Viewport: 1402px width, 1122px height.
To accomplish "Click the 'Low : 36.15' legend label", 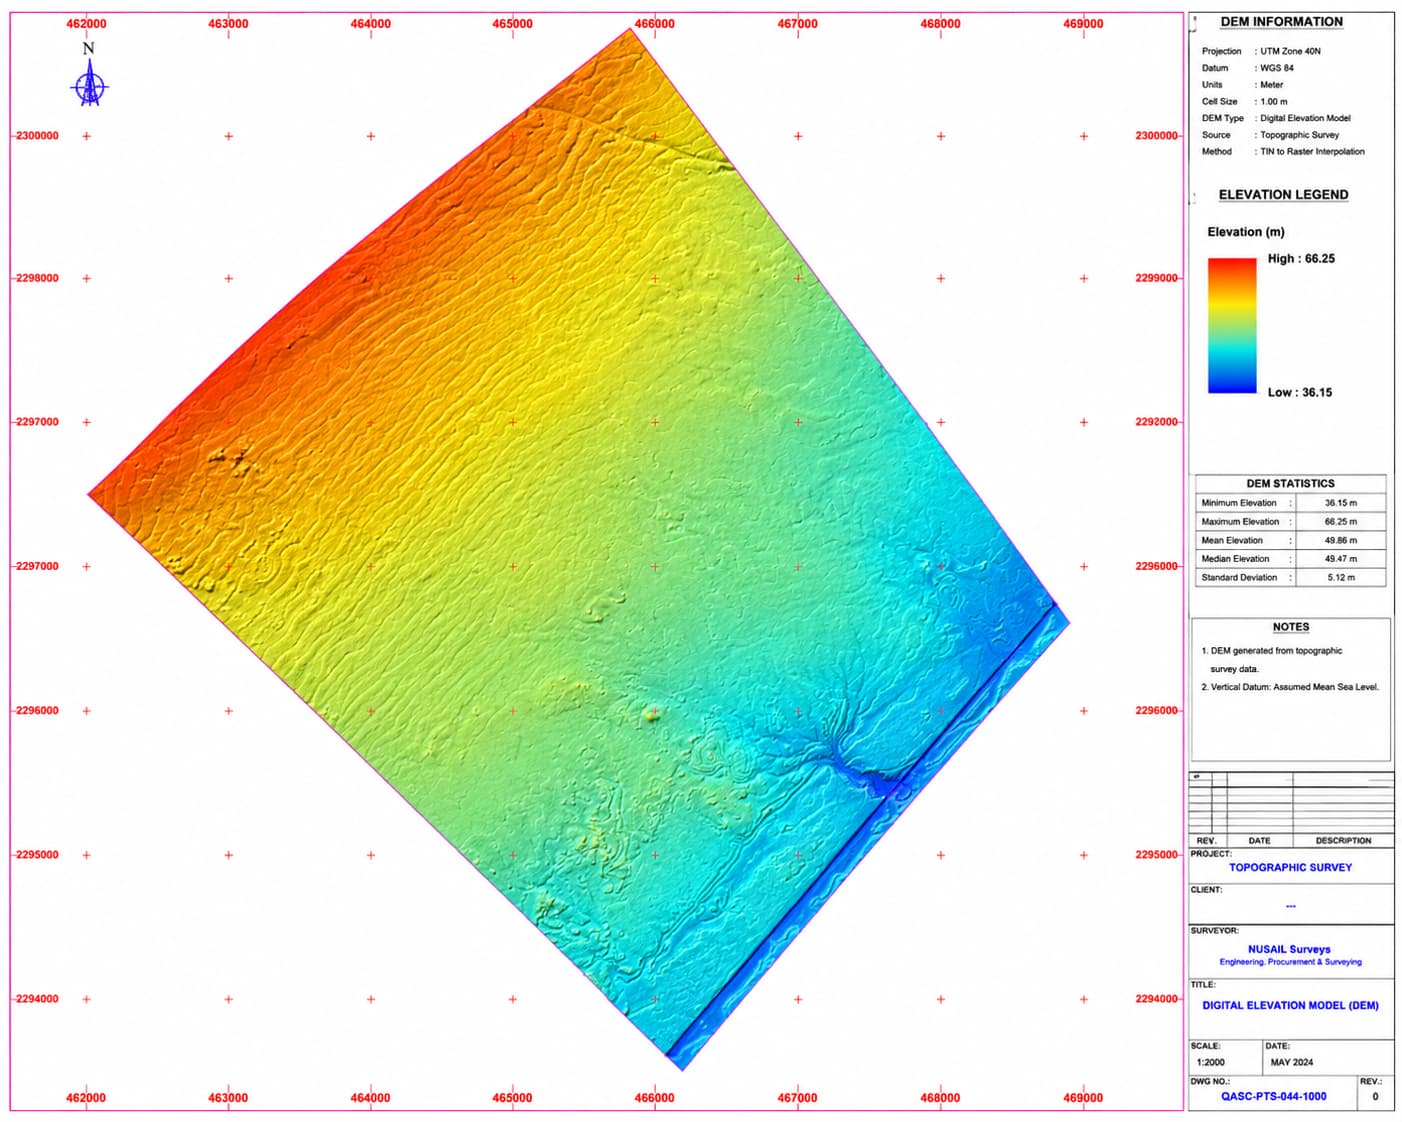I will tap(1299, 393).
